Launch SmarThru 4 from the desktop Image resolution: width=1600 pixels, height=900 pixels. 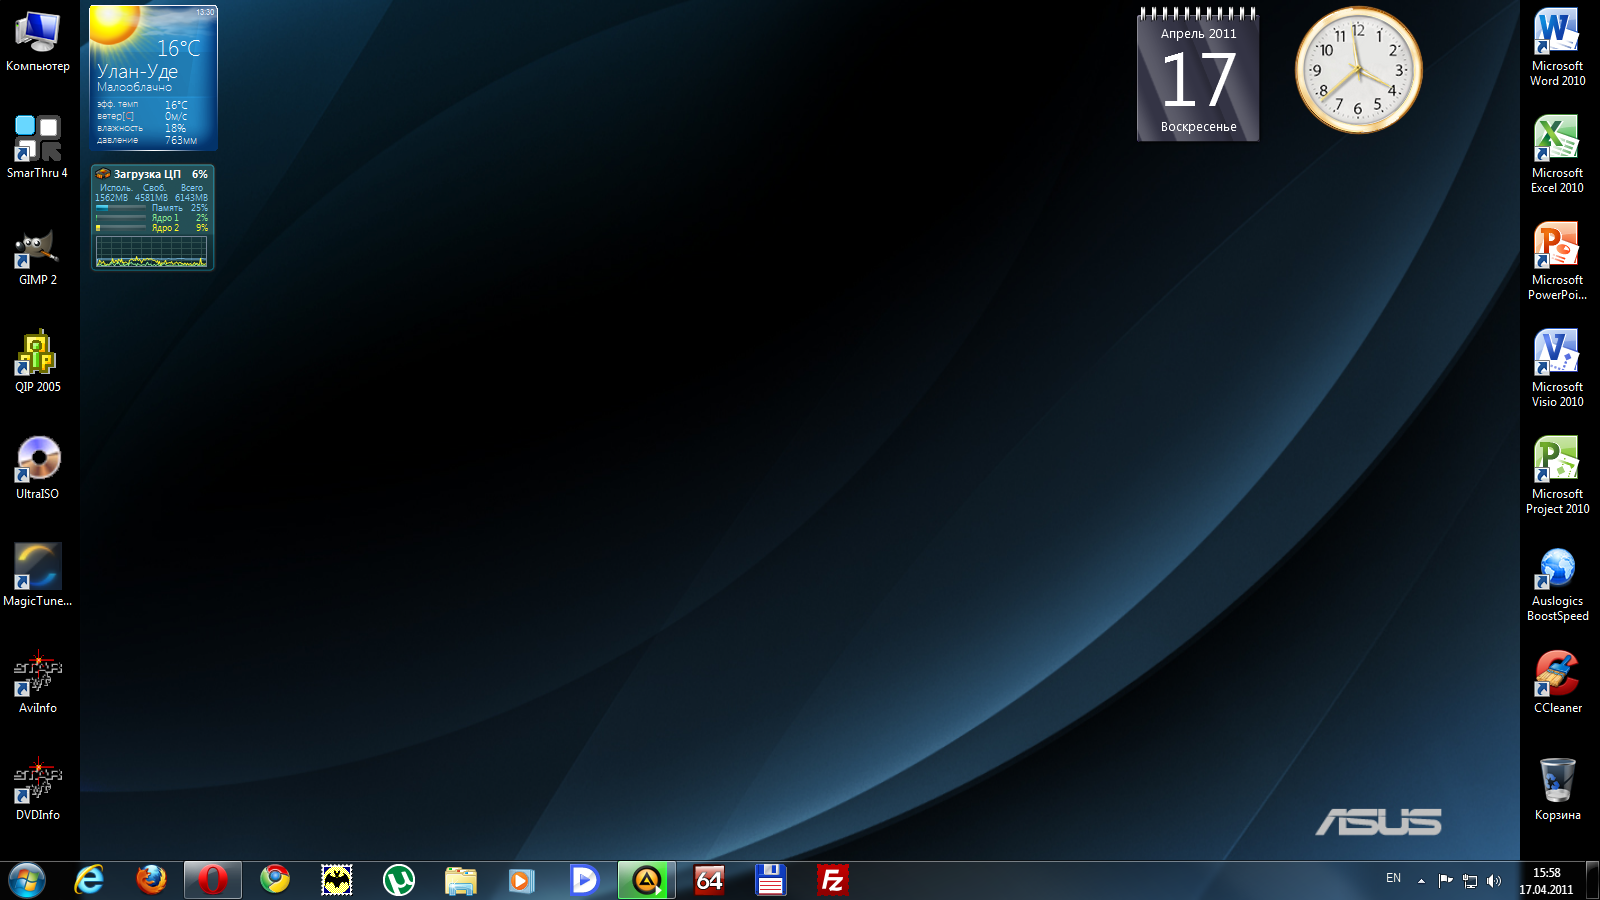(x=38, y=147)
